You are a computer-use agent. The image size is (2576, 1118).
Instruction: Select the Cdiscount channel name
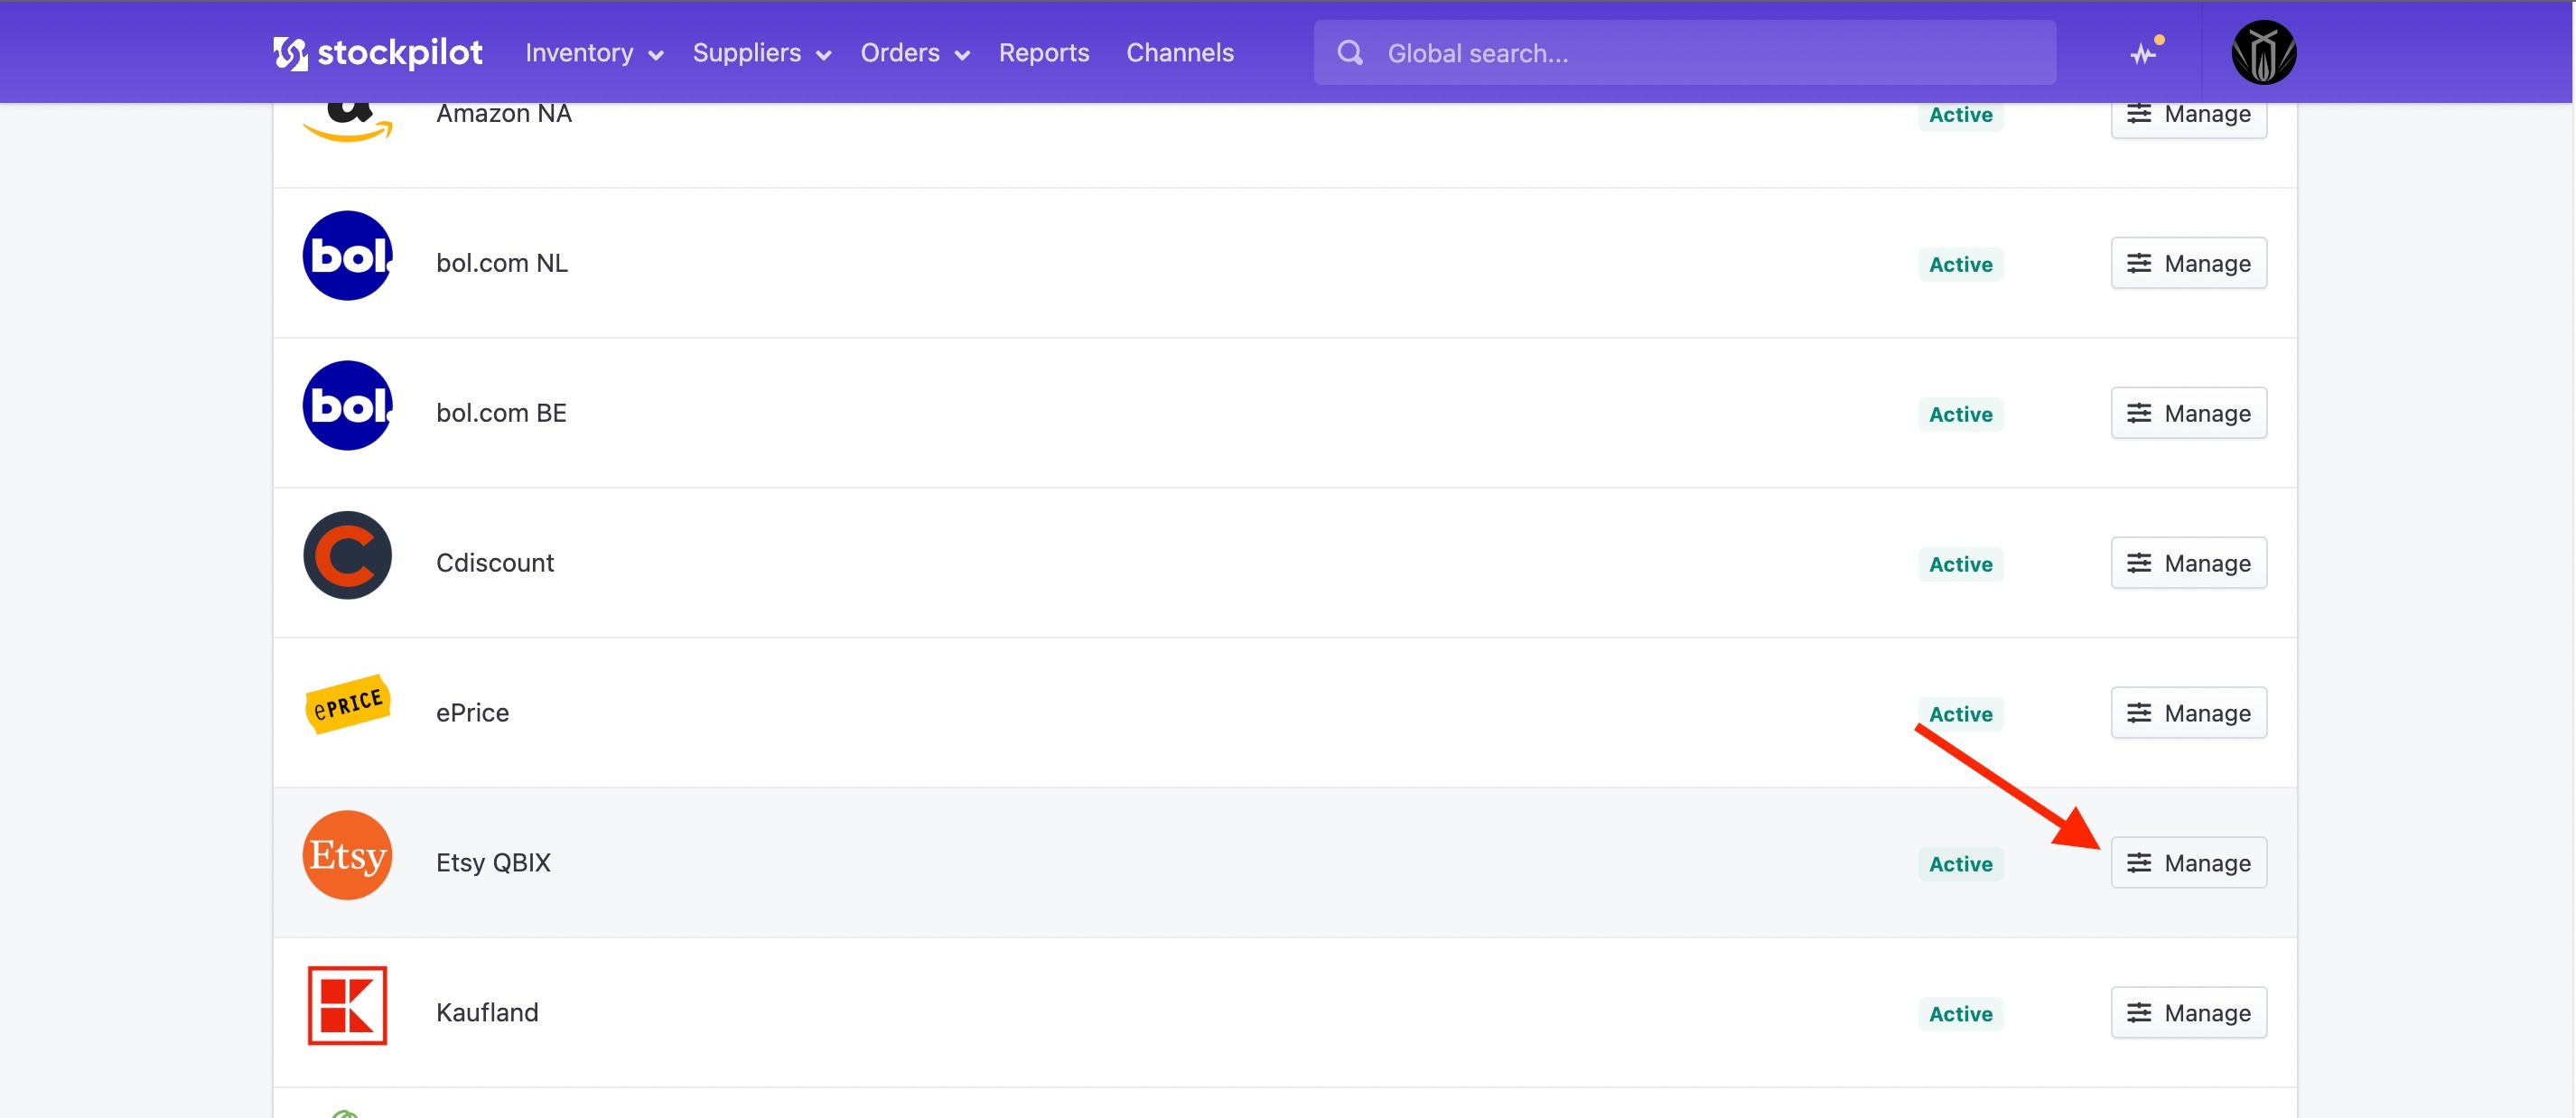coord(494,564)
